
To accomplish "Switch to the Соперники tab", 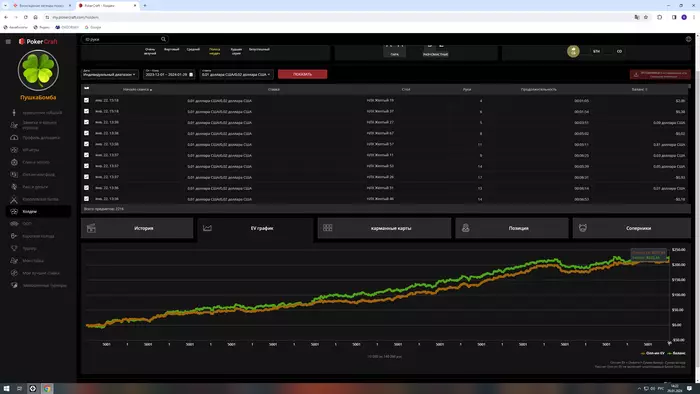I will [632, 228].
